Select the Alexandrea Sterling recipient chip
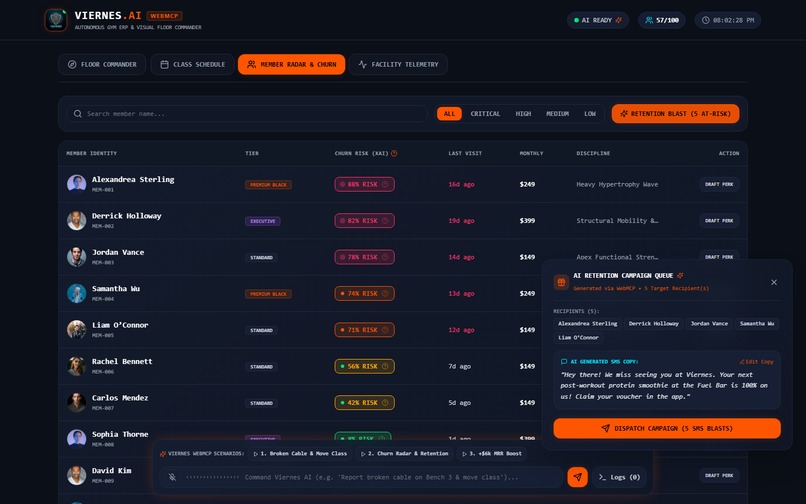This screenshot has height=504, width=806. click(588, 323)
